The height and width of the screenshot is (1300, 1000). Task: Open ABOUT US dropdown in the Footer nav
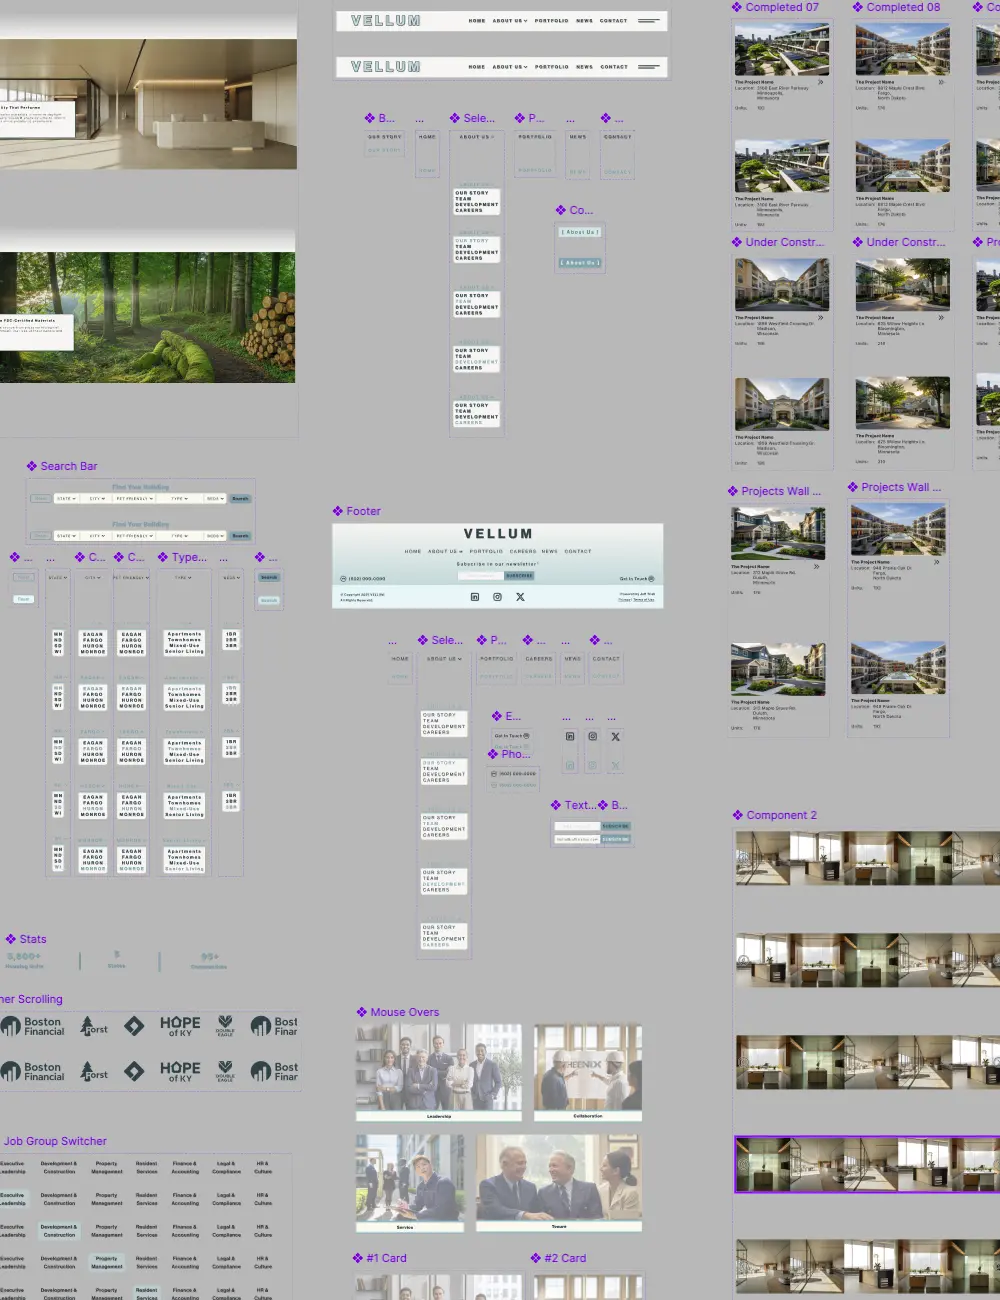[x=443, y=551]
